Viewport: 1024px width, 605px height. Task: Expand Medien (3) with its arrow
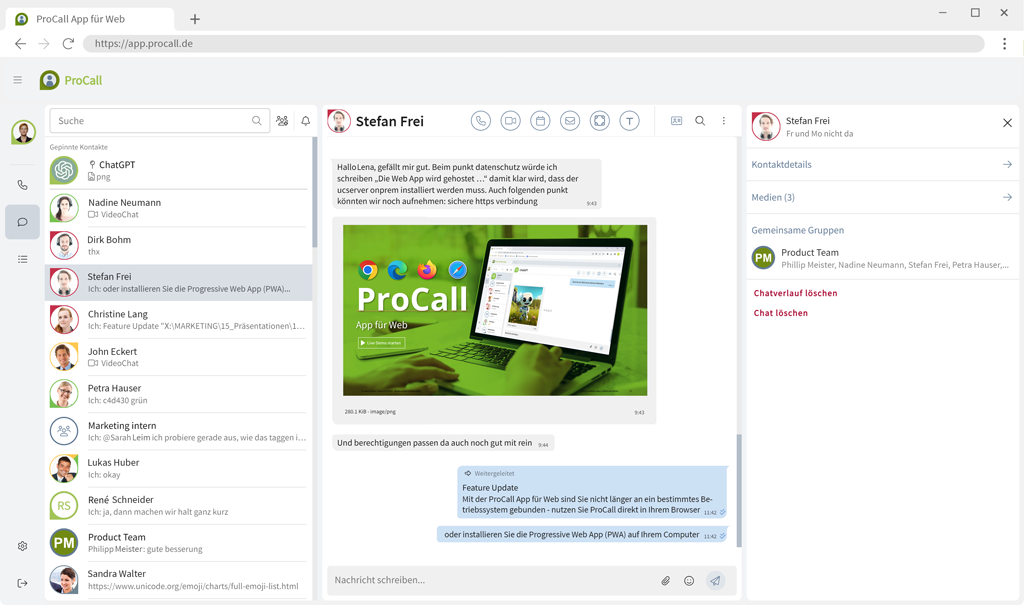[1007, 197]
